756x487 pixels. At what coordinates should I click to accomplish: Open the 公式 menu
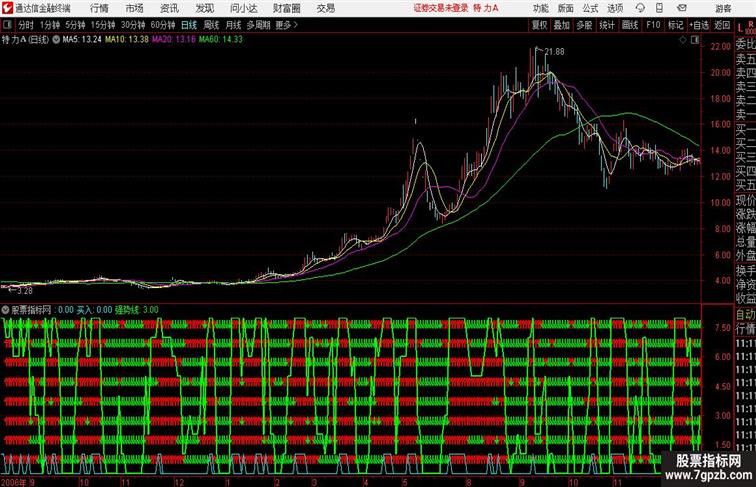590,8
